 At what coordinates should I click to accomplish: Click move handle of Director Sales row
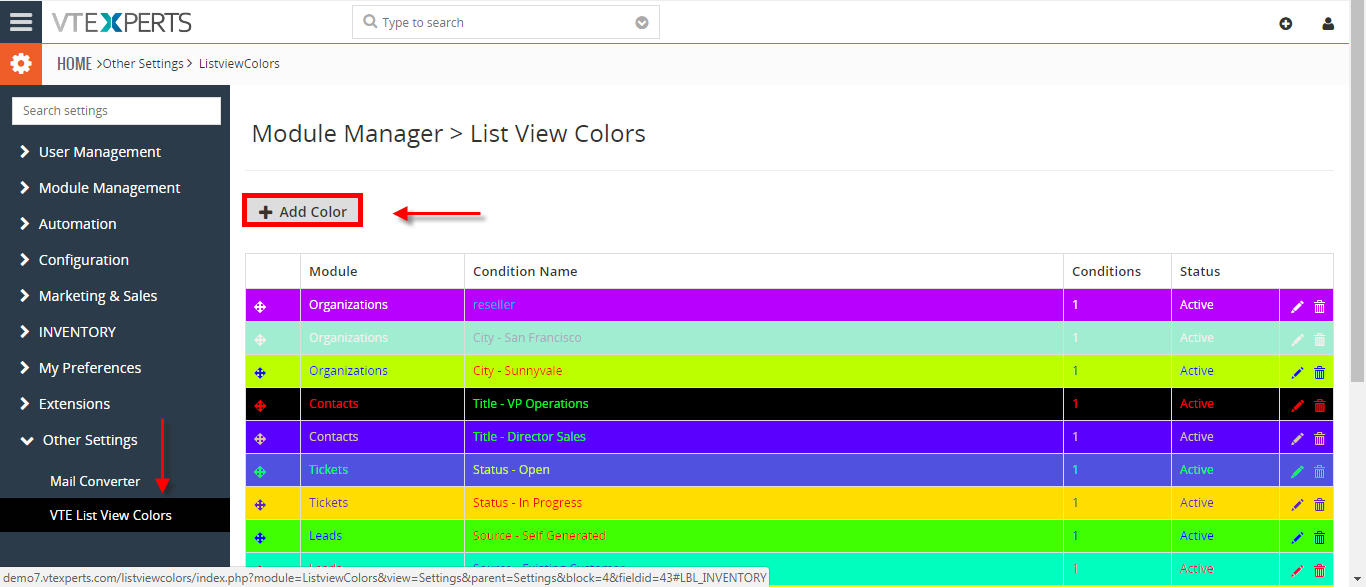click(260, 438)
